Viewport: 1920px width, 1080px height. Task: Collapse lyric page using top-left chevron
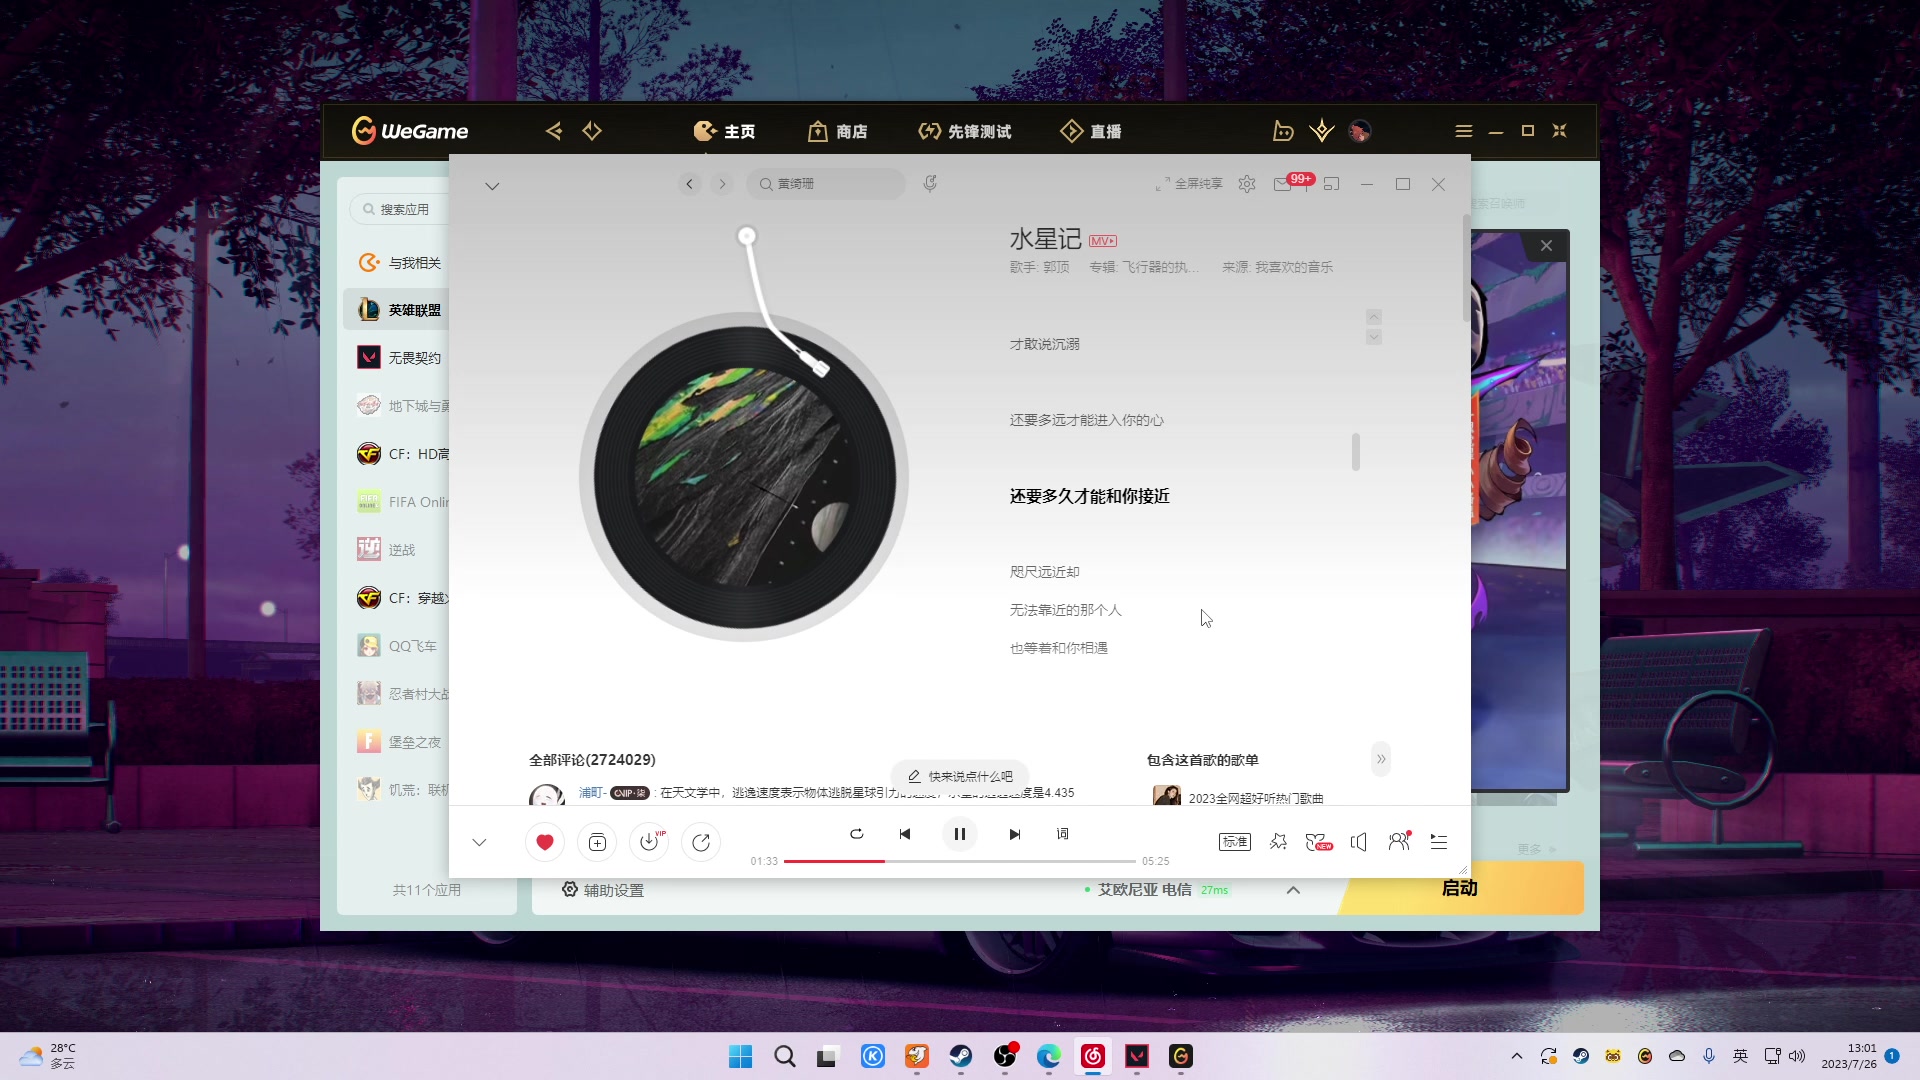[x=492, y=186]
